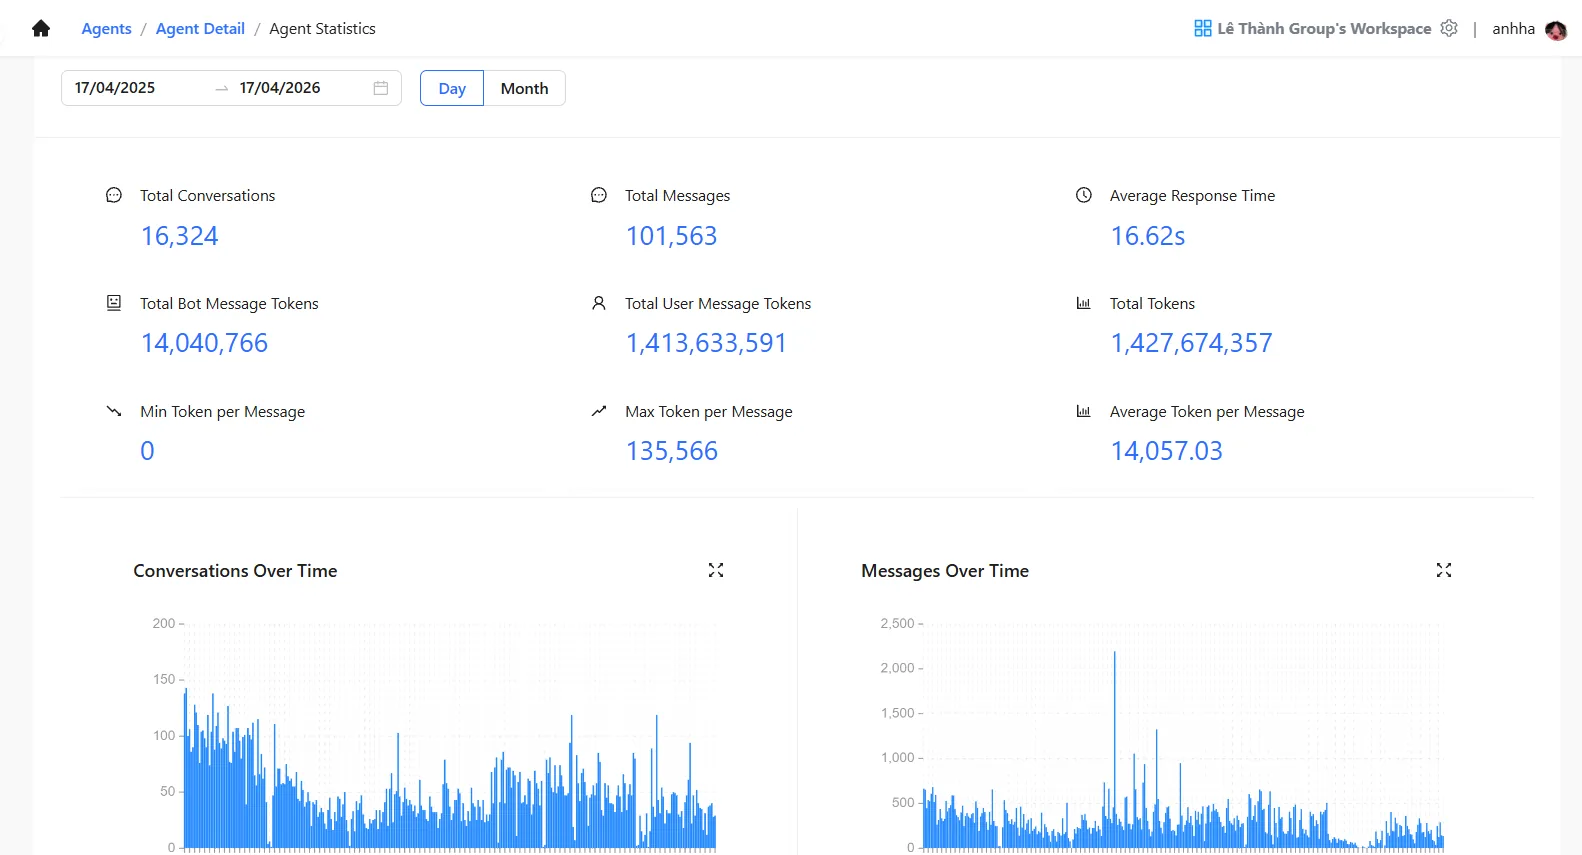
Task: Click the 2,500 y-axis label on Messages chart
Action: click(x=897, y=623)
